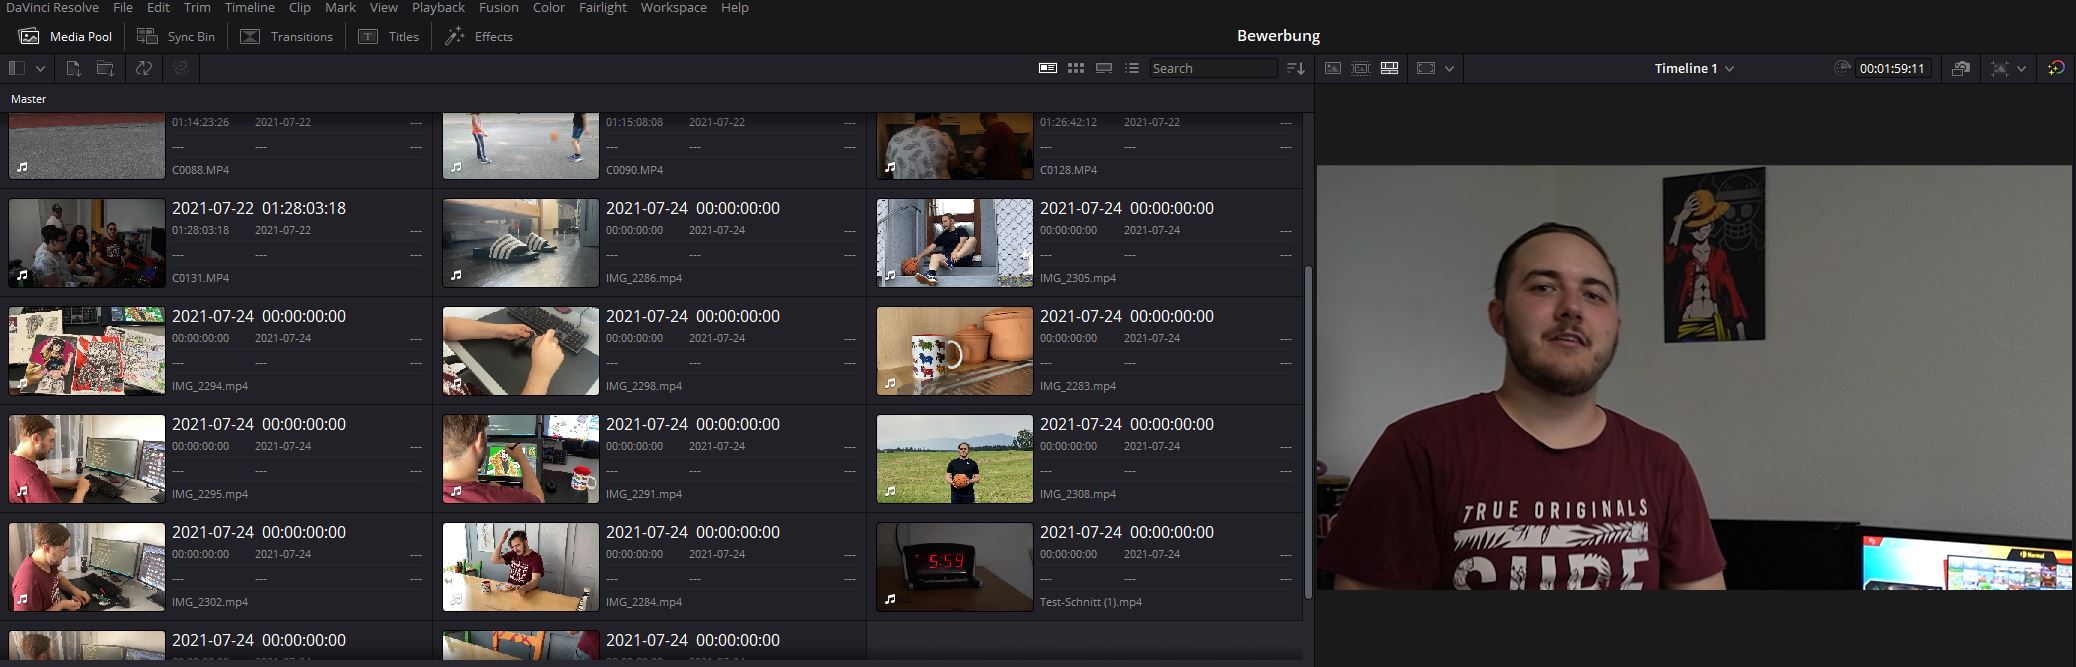Open the Mark menu
This screenshot has height=667, width=2076.
pyautogui.click(x=340, y=7)
